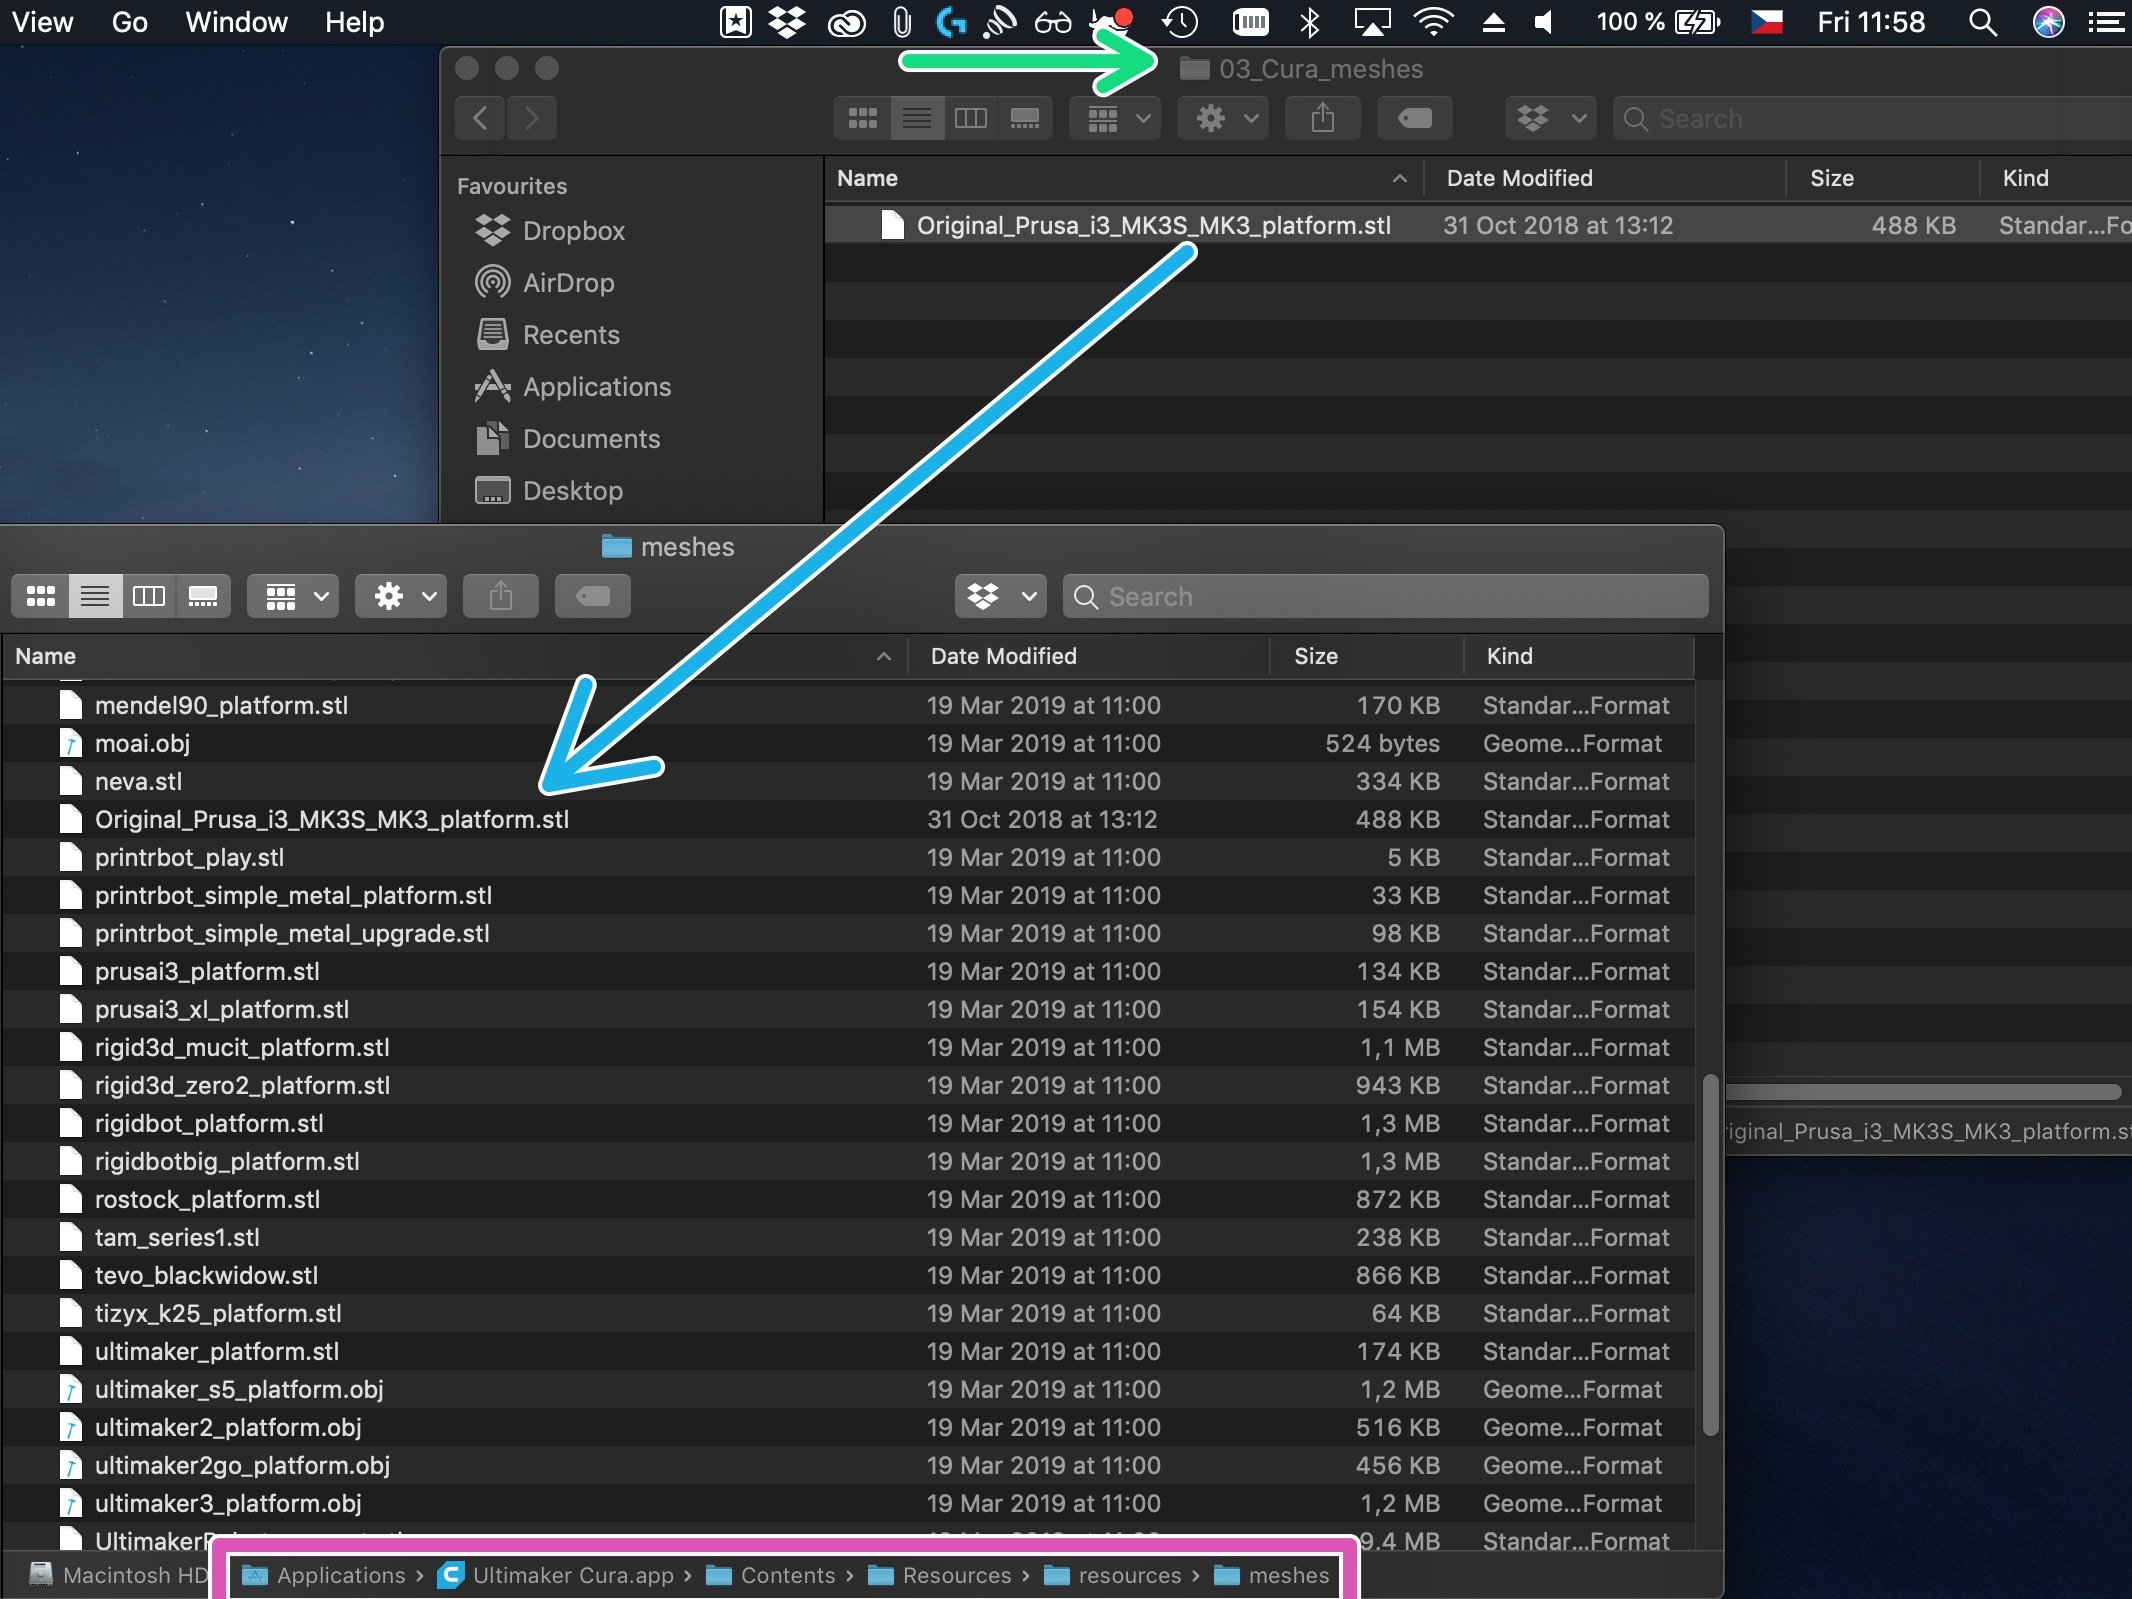Select the list view icon
Screen dimensions: 2132x1599
pos(94,595)
